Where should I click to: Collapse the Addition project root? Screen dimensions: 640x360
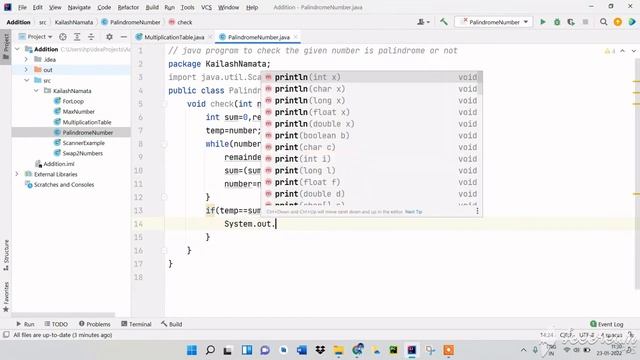click(17, 49)
